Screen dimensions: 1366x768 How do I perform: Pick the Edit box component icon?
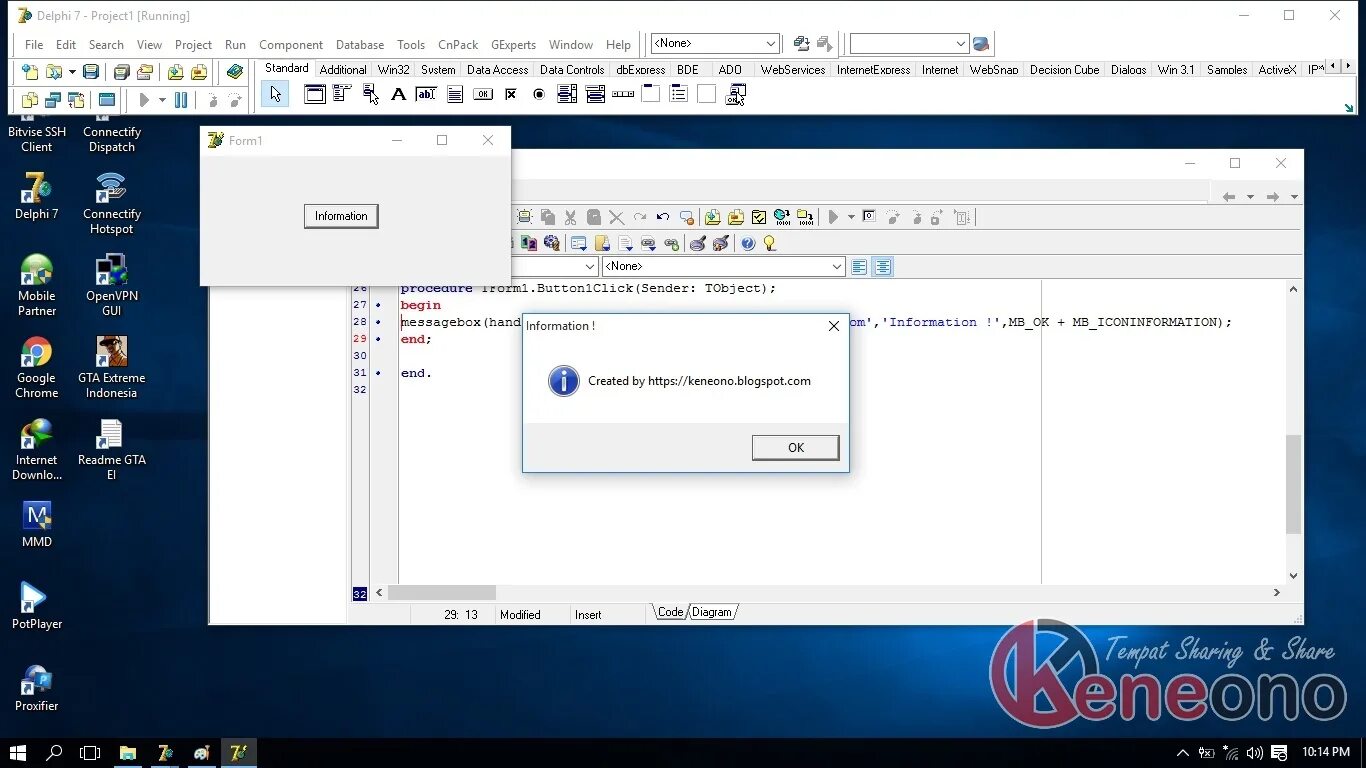click(426, 94)
